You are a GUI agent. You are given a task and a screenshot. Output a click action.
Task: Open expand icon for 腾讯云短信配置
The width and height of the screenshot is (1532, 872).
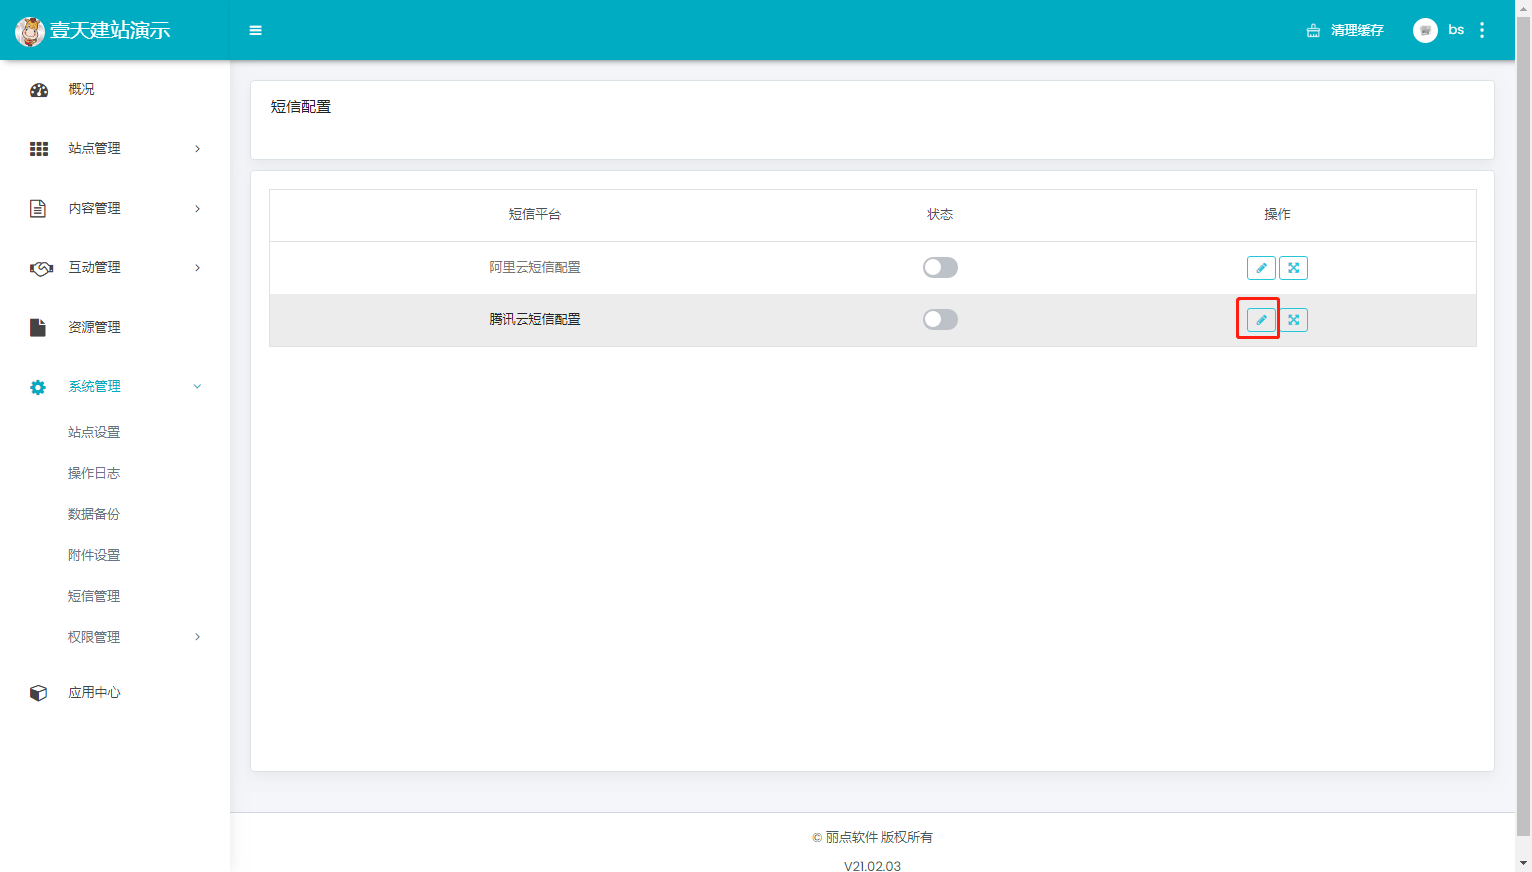coord(1293,320)
